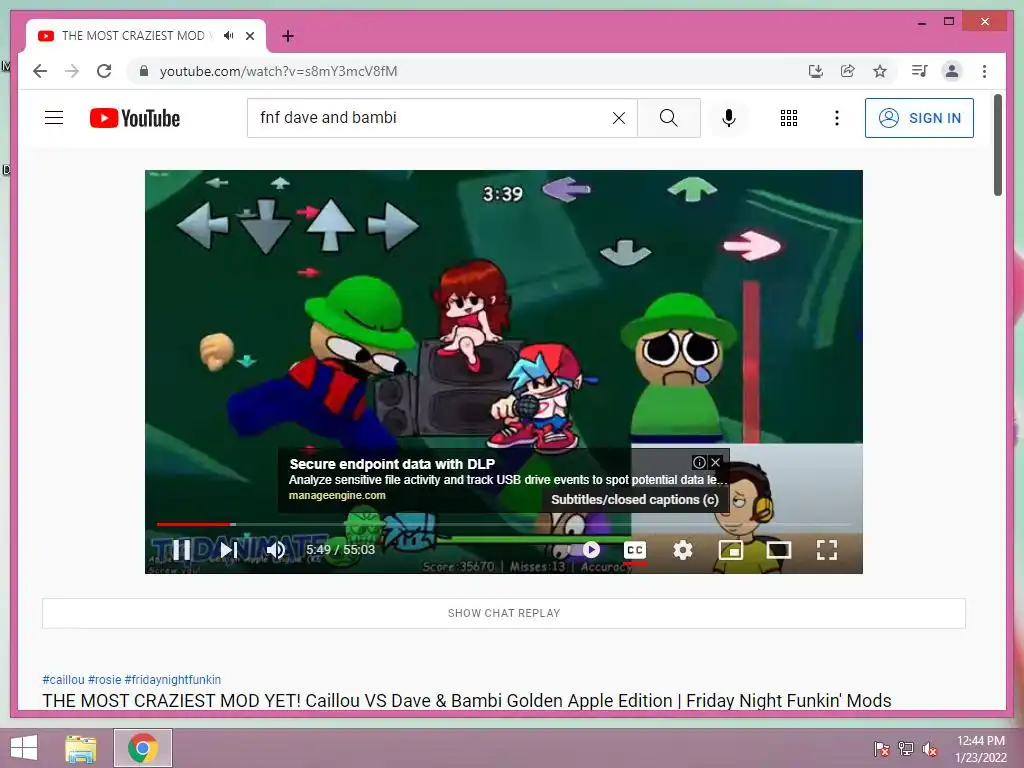Mute the video player volume
The image size is (1024, 768).
[276, 550]
